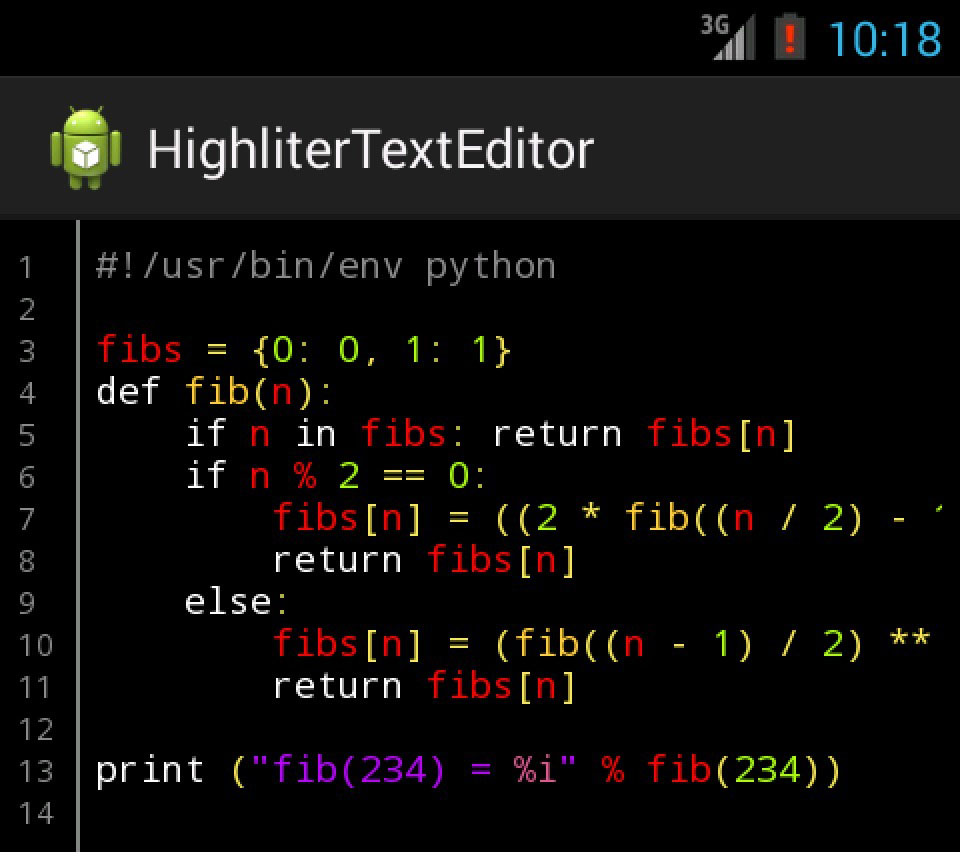960x857 pixels.
Task: Tap the "return" keyword on line 5
Action: point(557,434)
